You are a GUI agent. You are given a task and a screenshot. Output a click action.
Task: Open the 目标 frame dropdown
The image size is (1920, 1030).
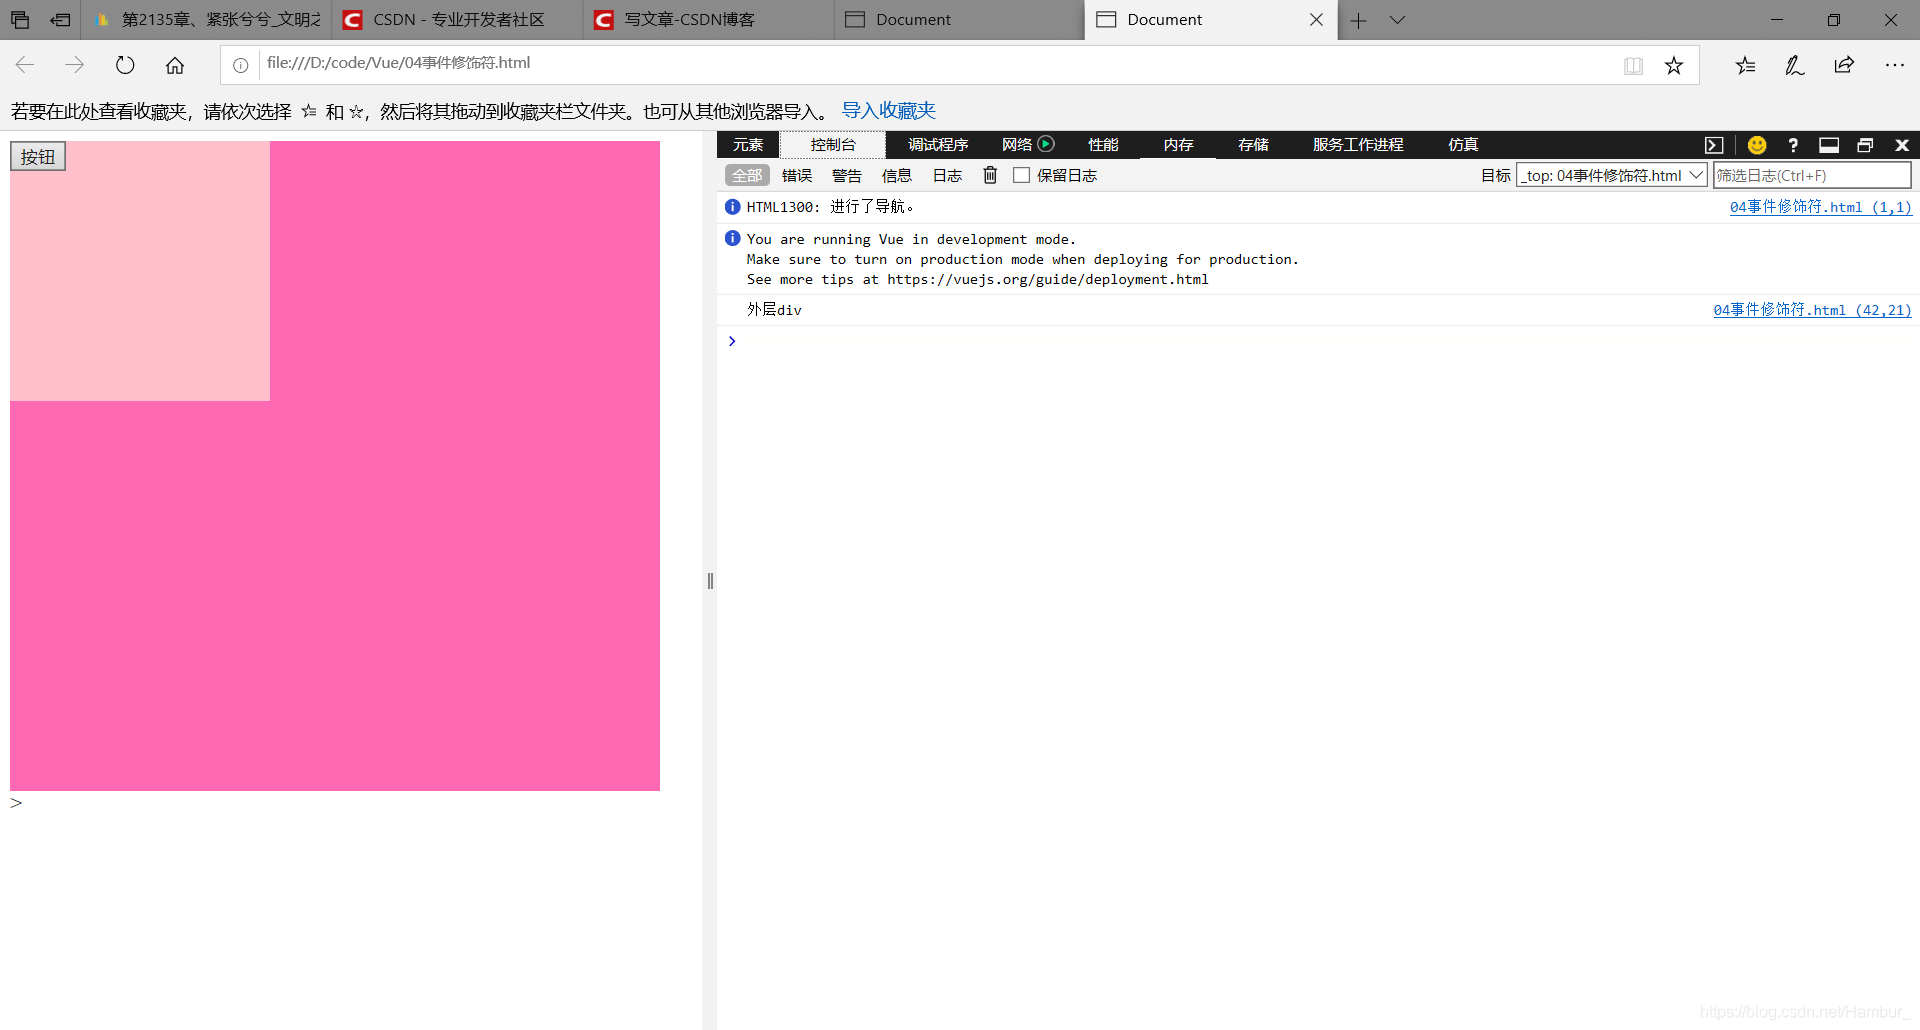click(x=1611, y=175)
